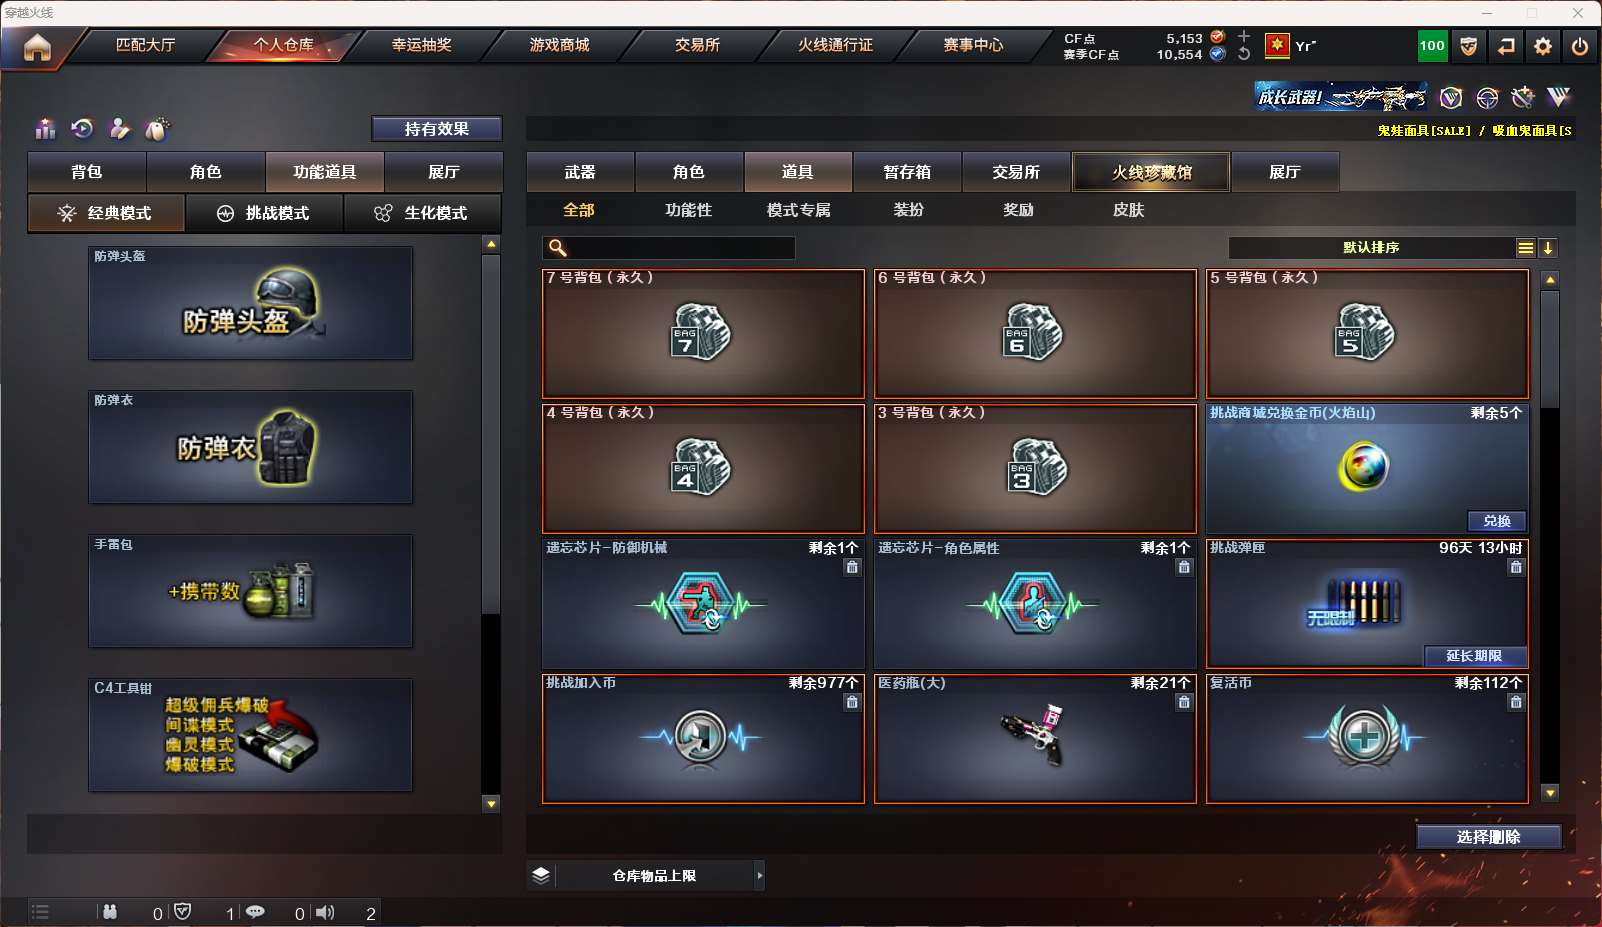This screenshot has width=1602, height=927.
Task: Click the 选择删除 button
Action: [x=1489, y=837]
